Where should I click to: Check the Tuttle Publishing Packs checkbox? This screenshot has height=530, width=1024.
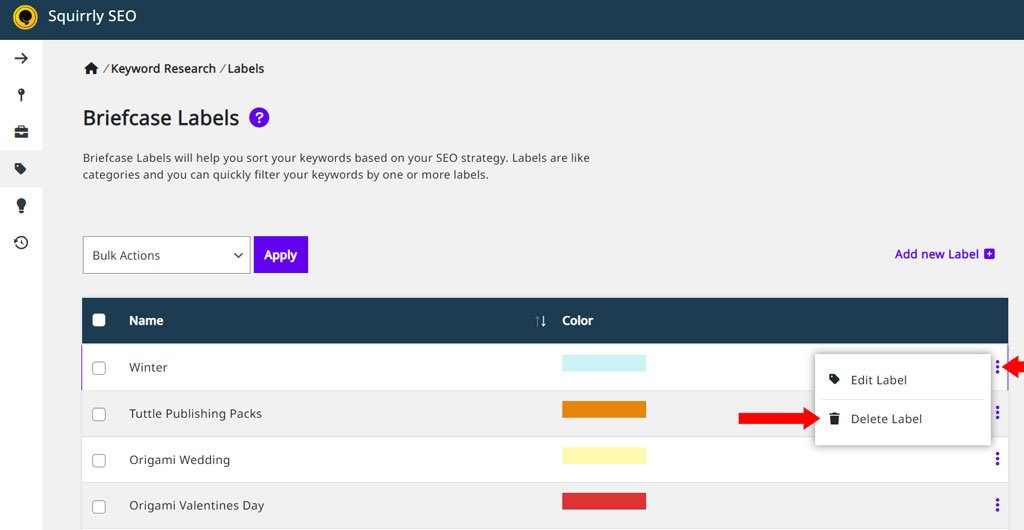click(x=99, y=414)
